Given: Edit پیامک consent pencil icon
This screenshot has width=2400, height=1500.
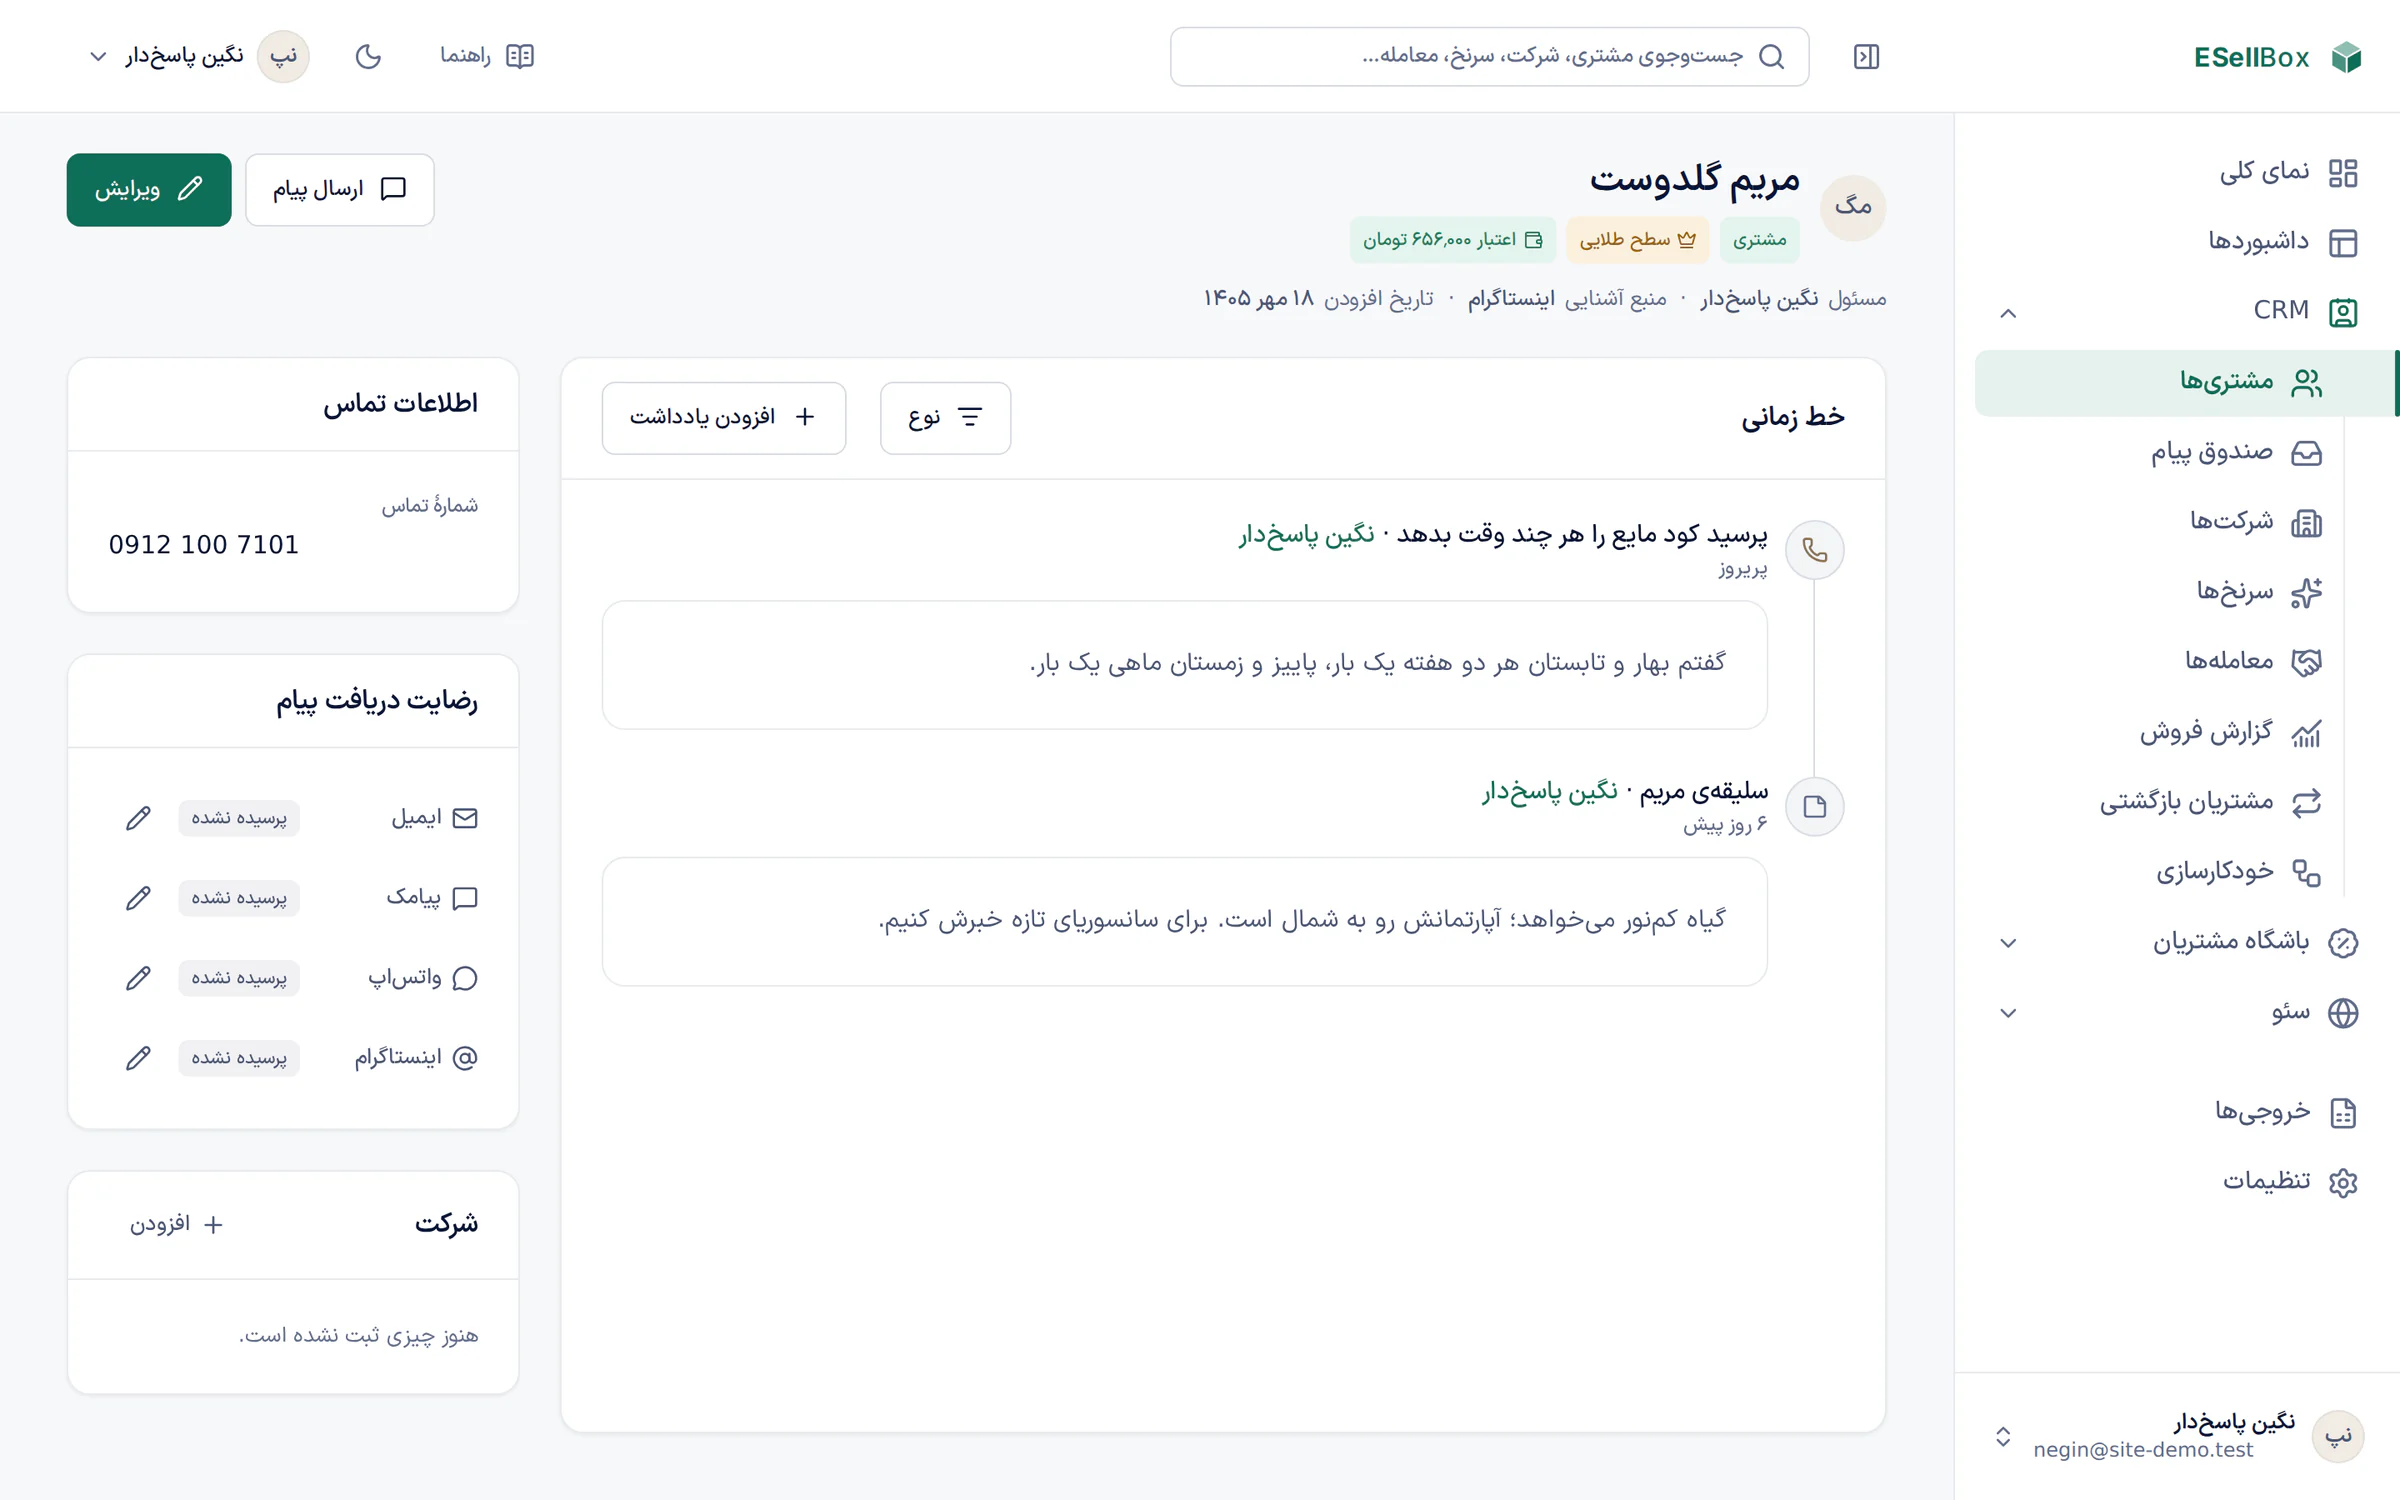Looking at the screenshot, I should point(138,898).
